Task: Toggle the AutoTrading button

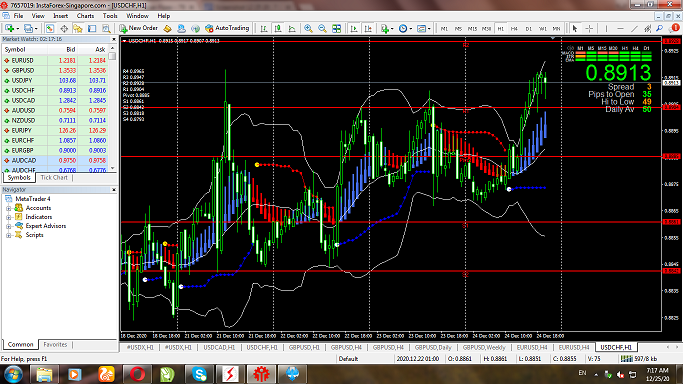Action: pyautogui.click(x=227, y=28)
